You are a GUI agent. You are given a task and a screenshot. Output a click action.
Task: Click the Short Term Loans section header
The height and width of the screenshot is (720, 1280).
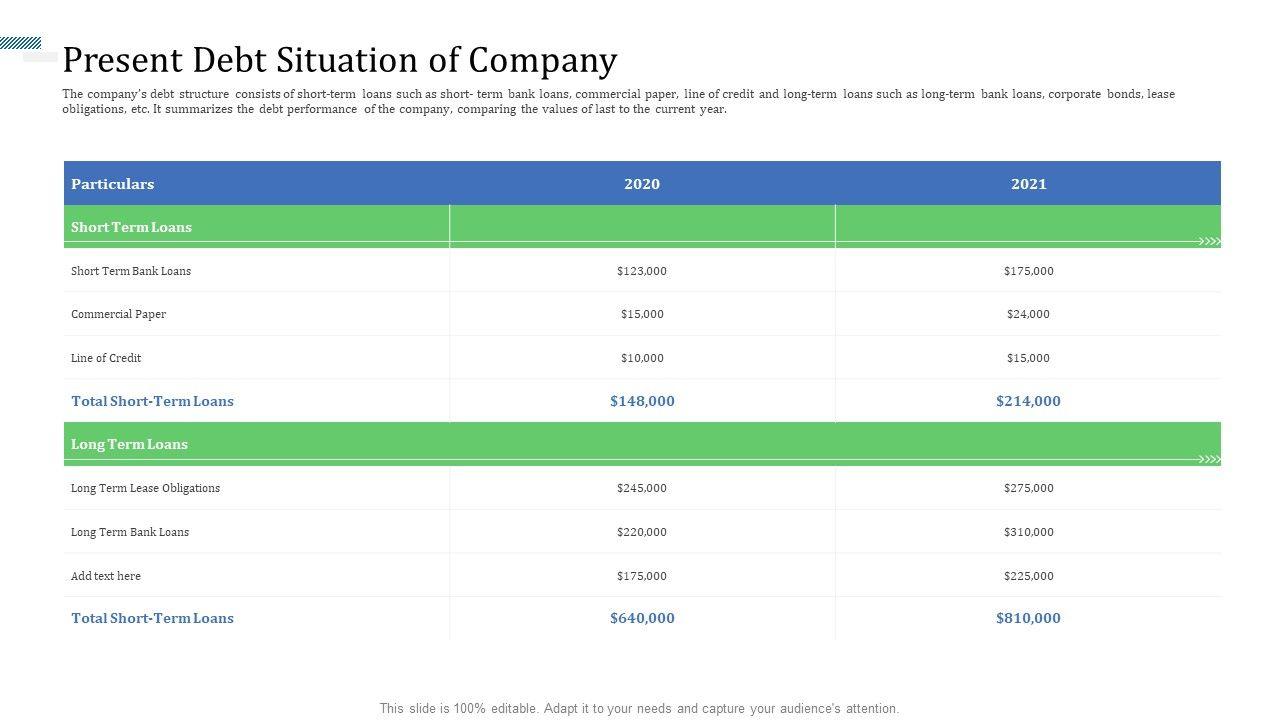pos(131,227)
